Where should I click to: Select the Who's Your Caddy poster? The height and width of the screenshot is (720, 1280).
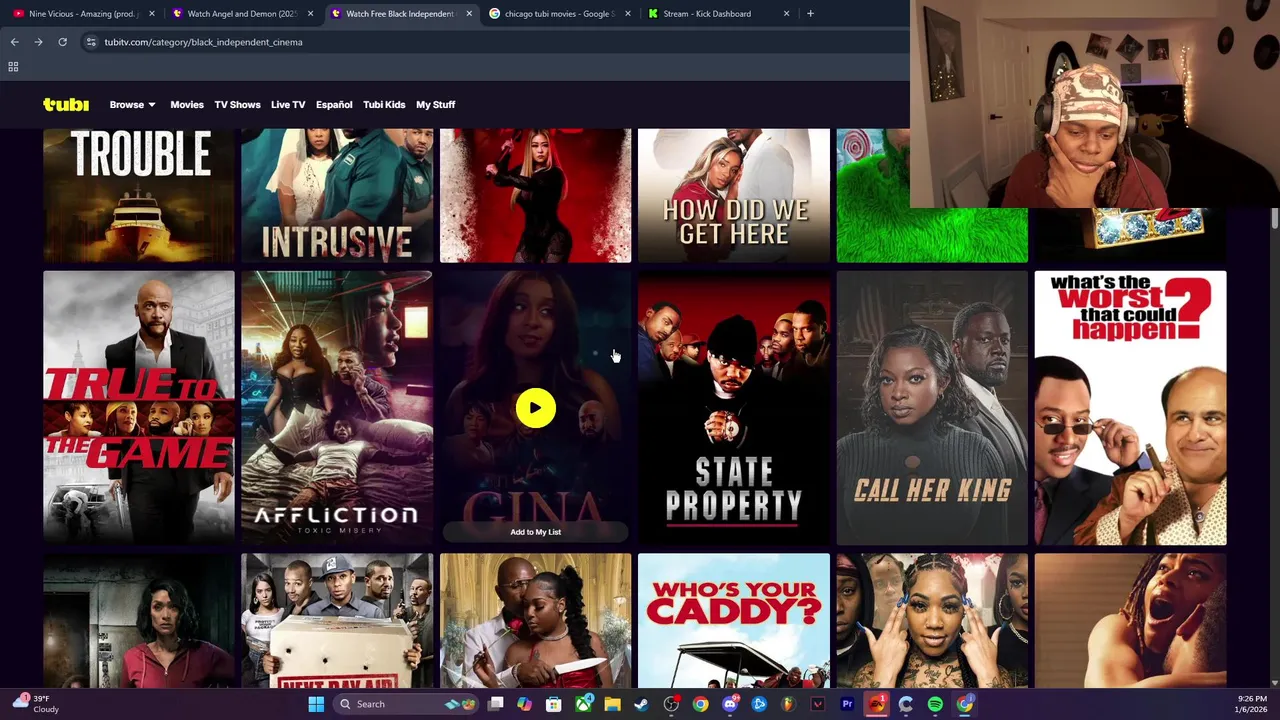coord(734,620)
